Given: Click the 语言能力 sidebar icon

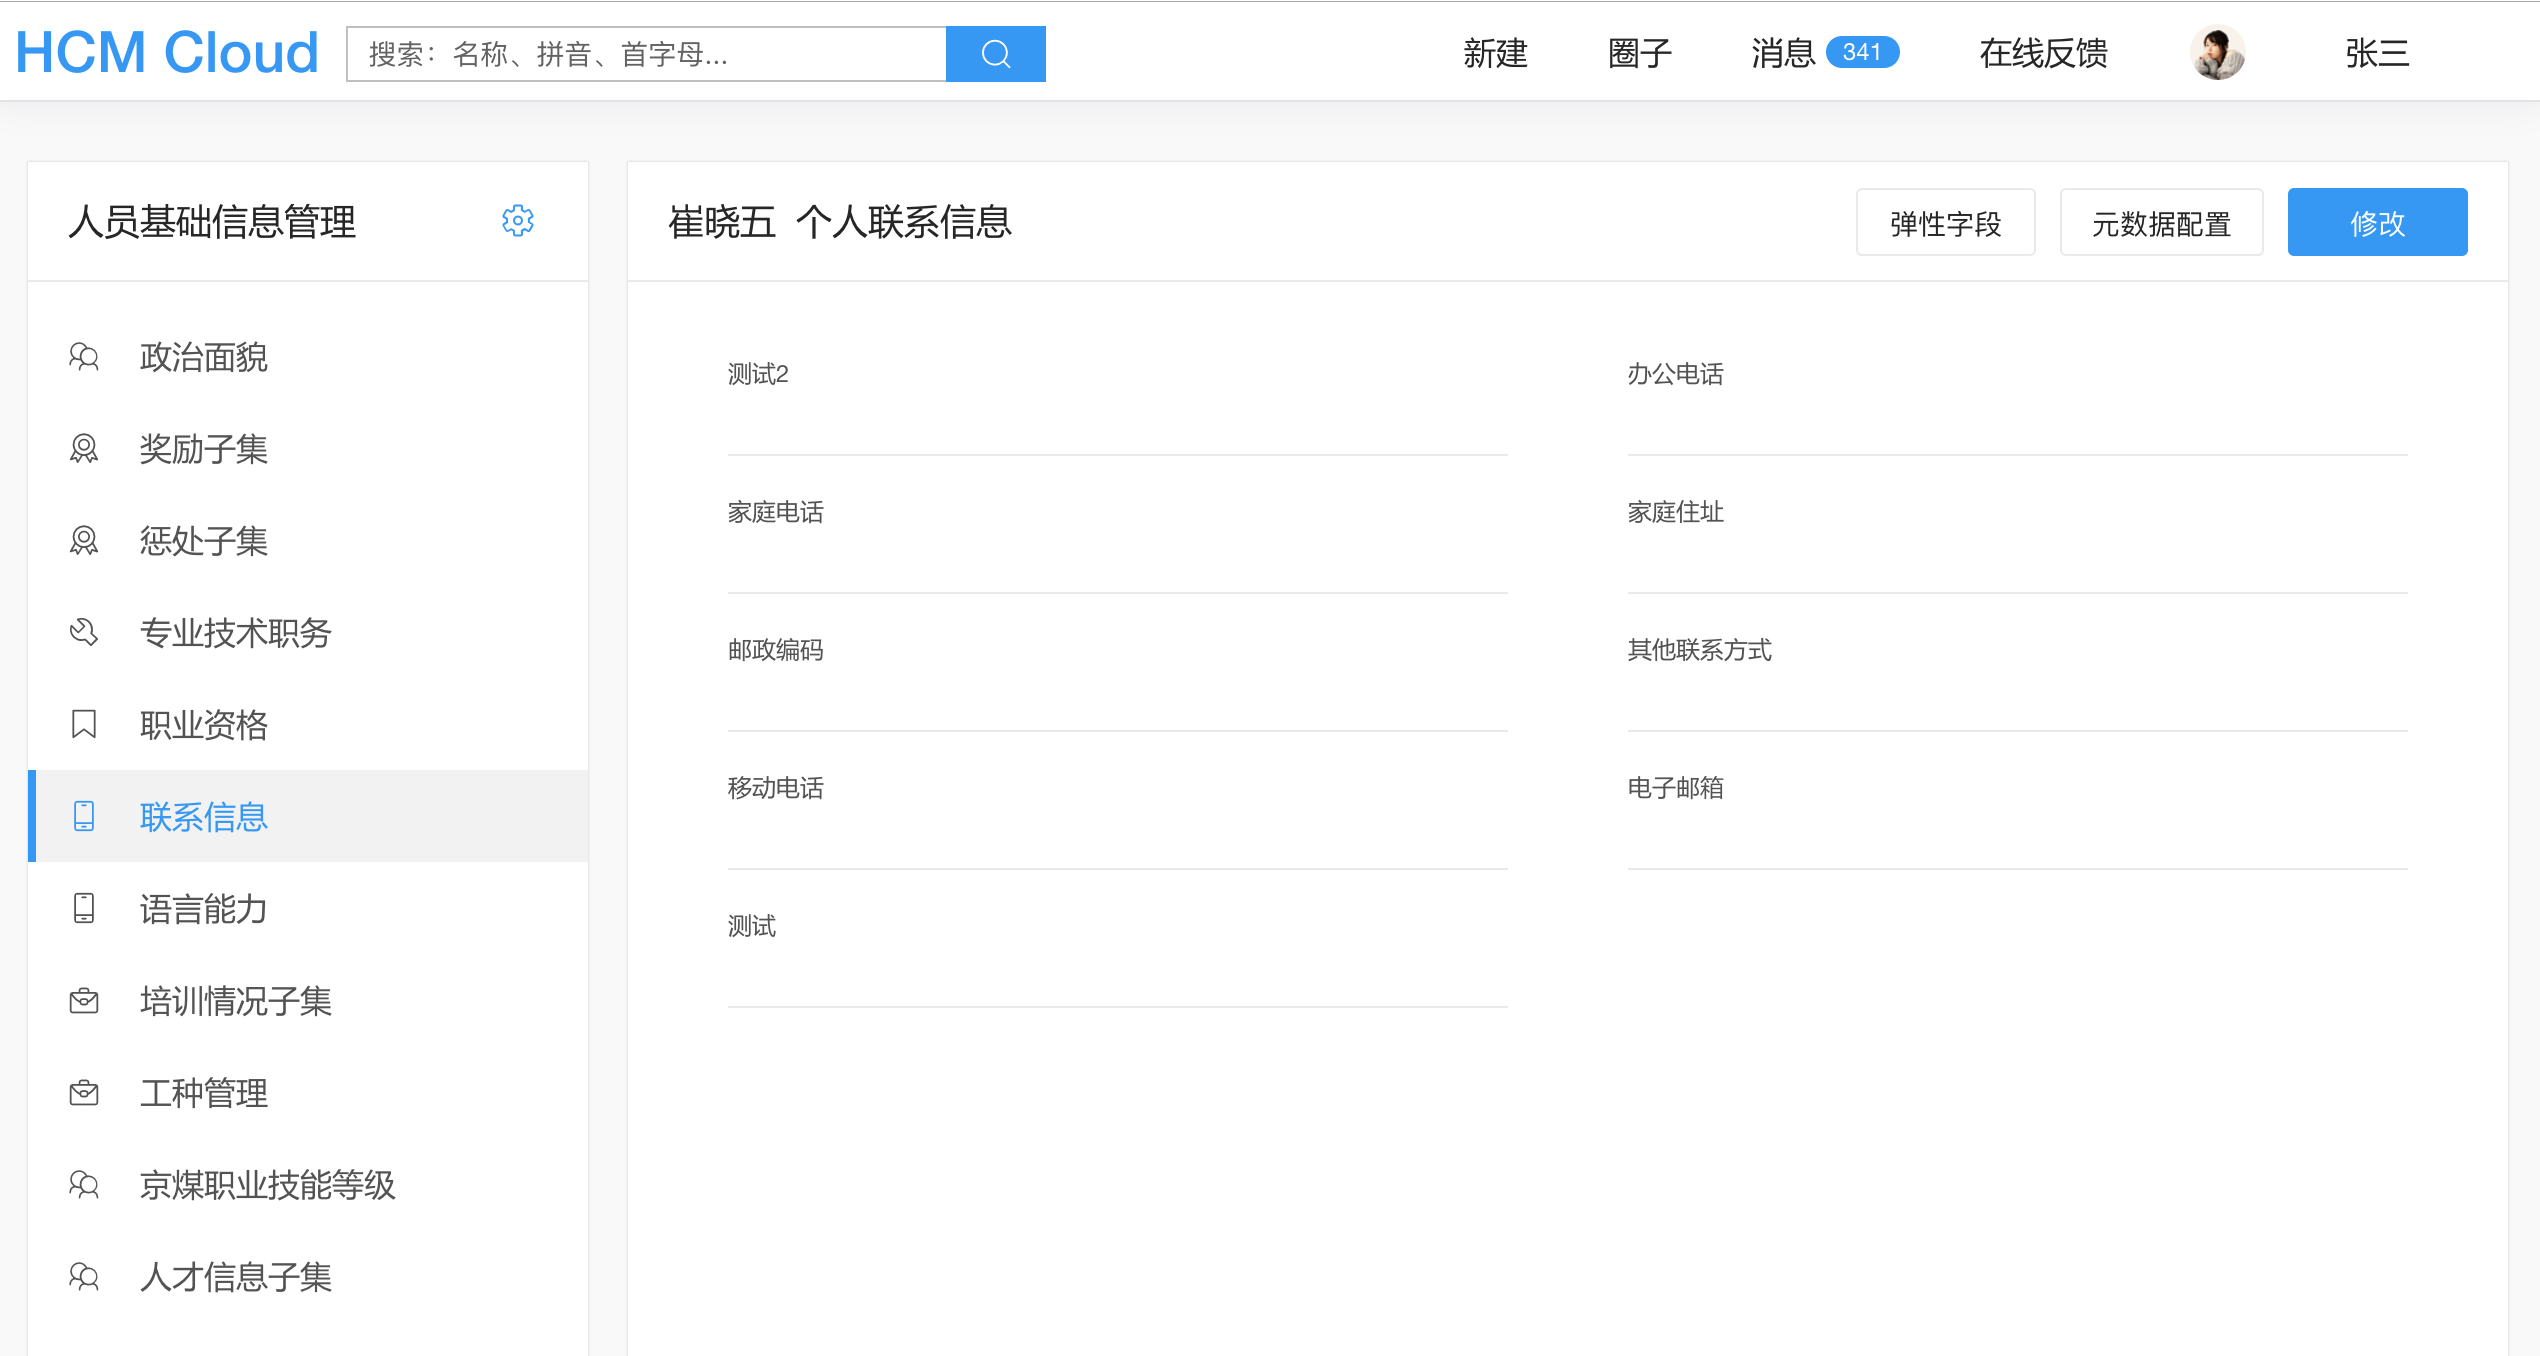Looking at the screenshot, I should click(x=84, y=909).
